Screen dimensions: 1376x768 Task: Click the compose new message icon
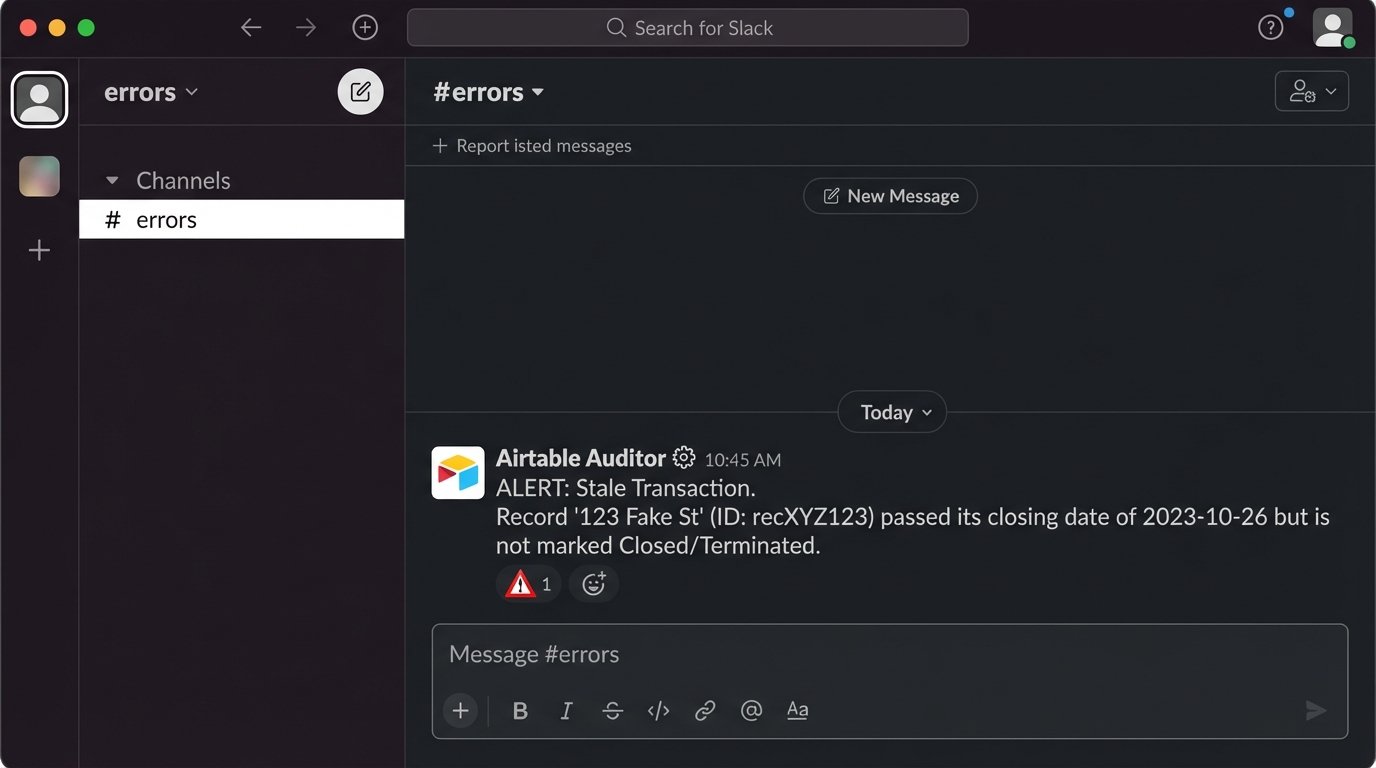pos(360,92)
